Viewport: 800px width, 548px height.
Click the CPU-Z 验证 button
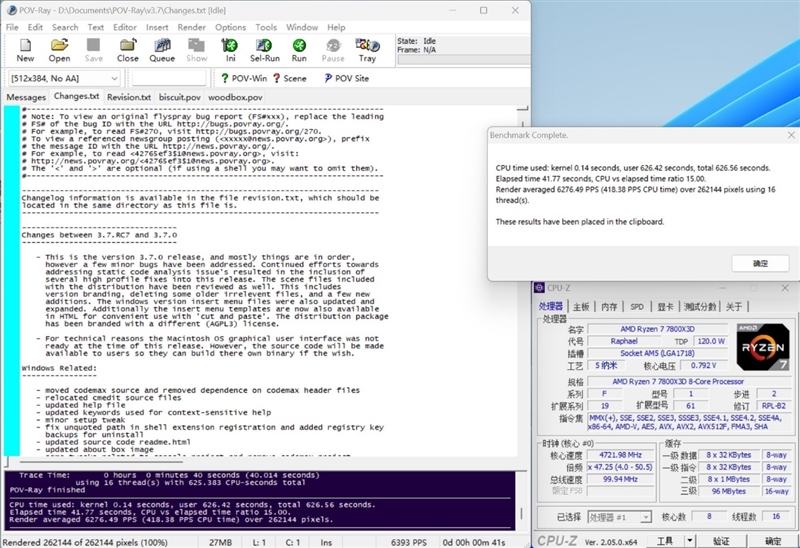(x=721, y=541)
